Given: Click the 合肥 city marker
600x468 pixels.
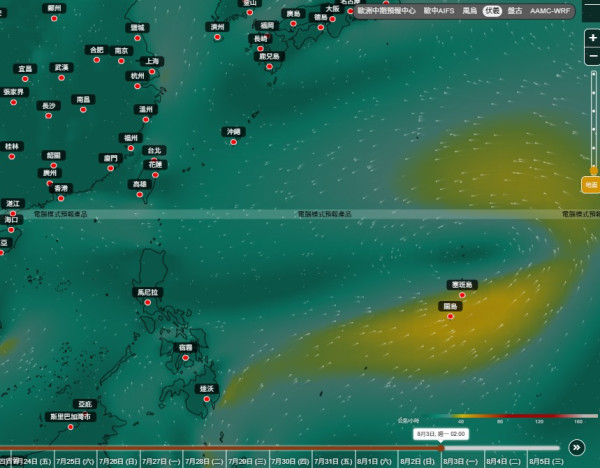Looking at the screenshot, I should 97,60.
